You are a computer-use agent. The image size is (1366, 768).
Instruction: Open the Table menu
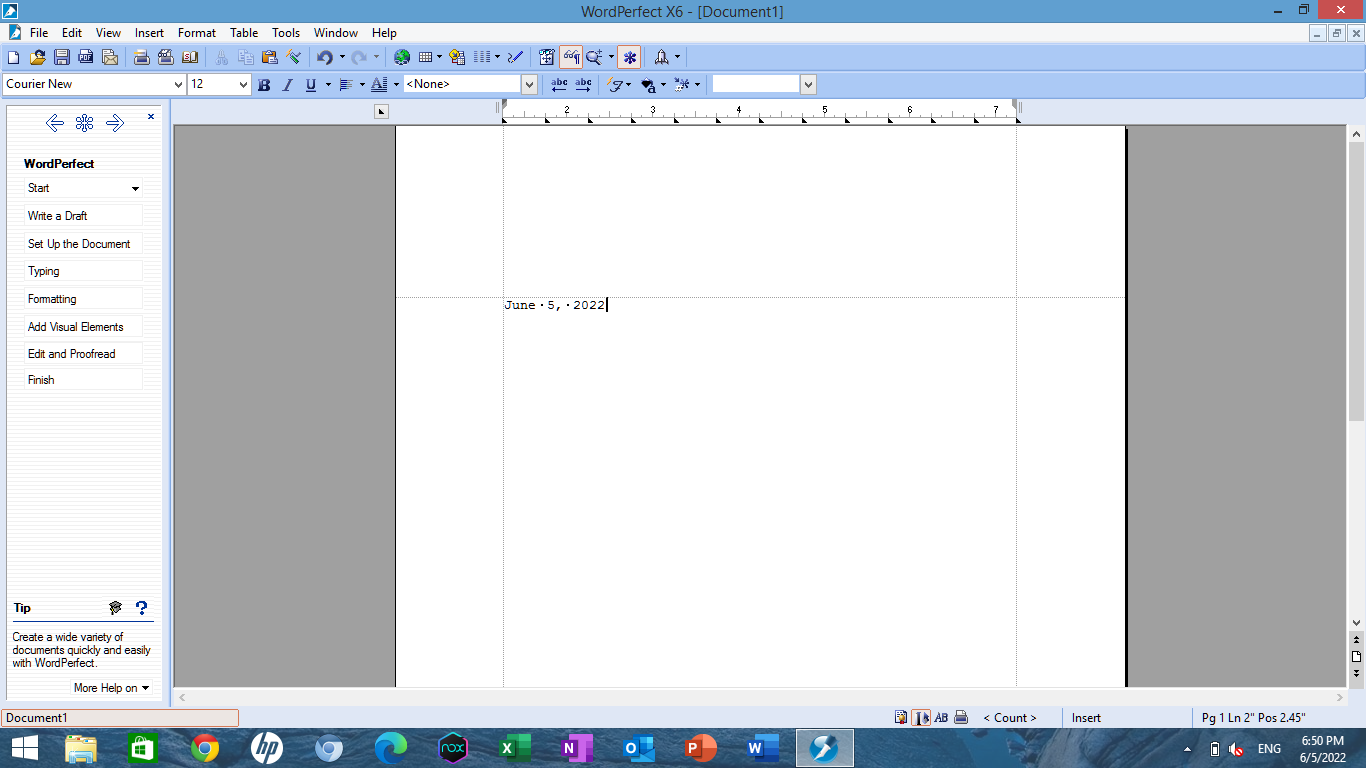(x=243, y=32)
